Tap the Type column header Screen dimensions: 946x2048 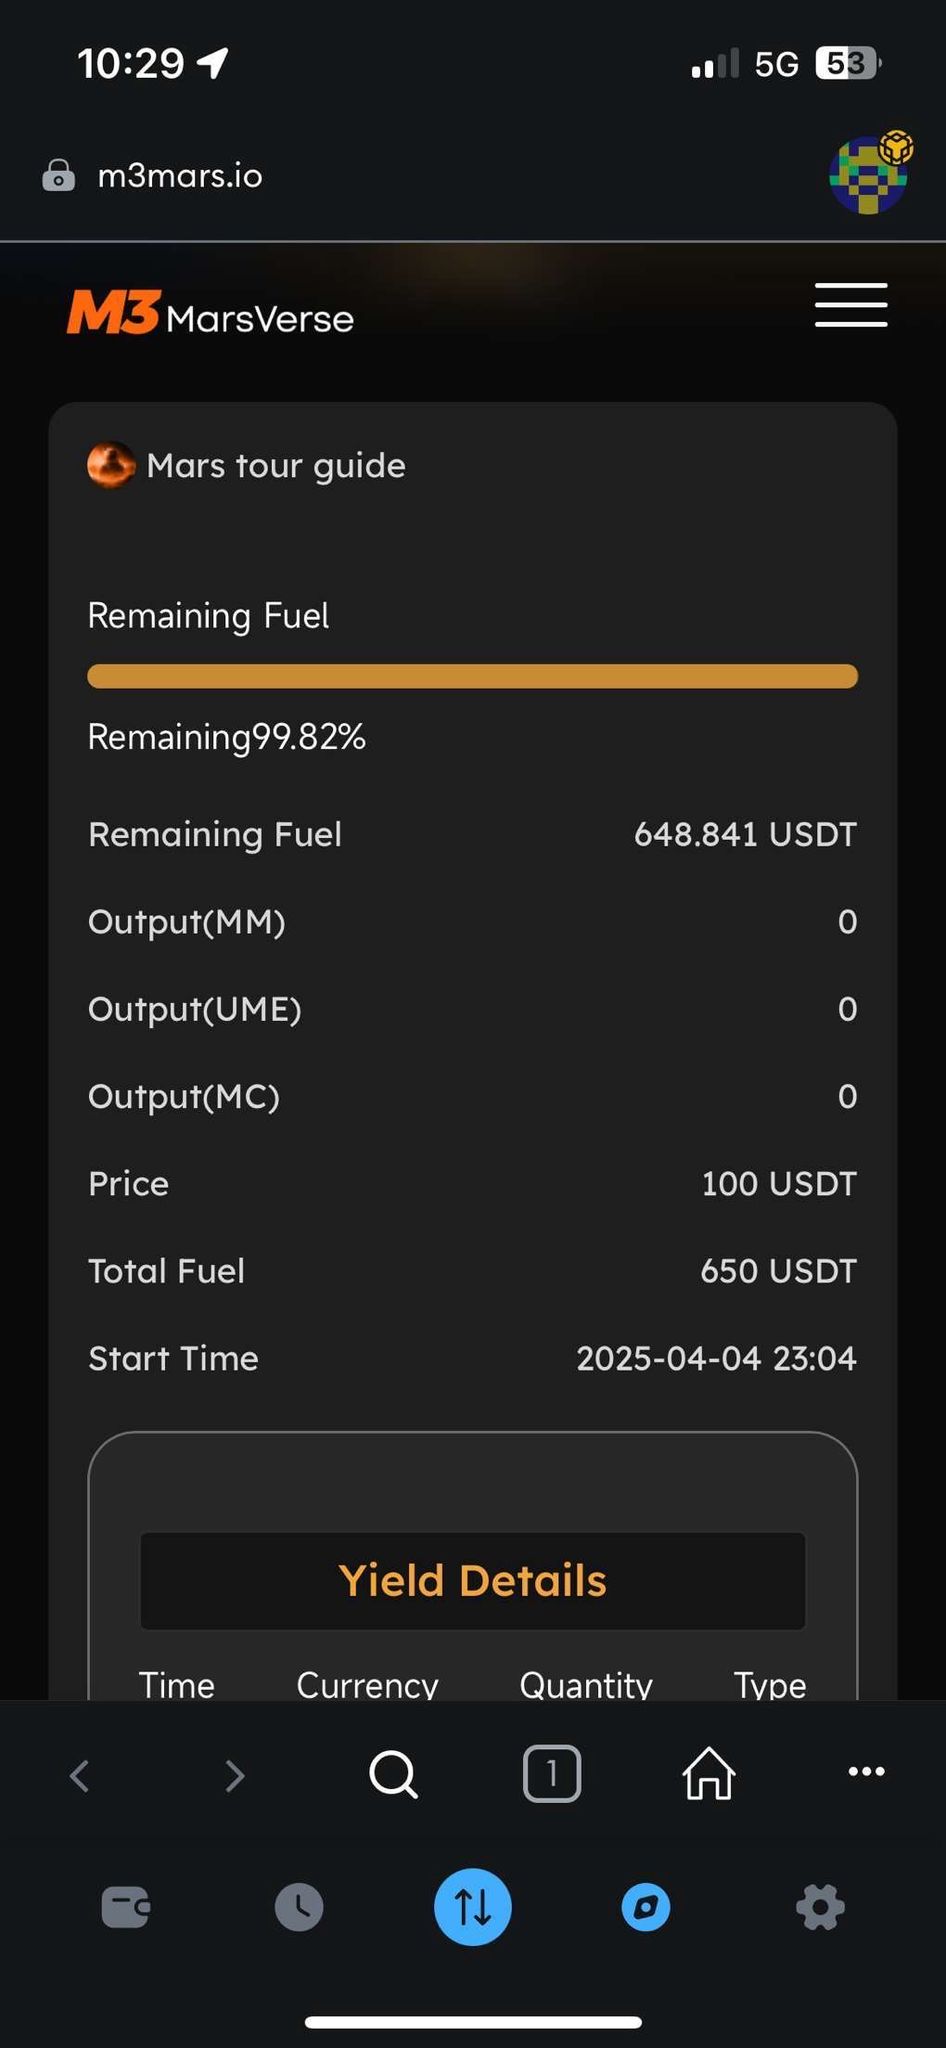click(770, 1685)
